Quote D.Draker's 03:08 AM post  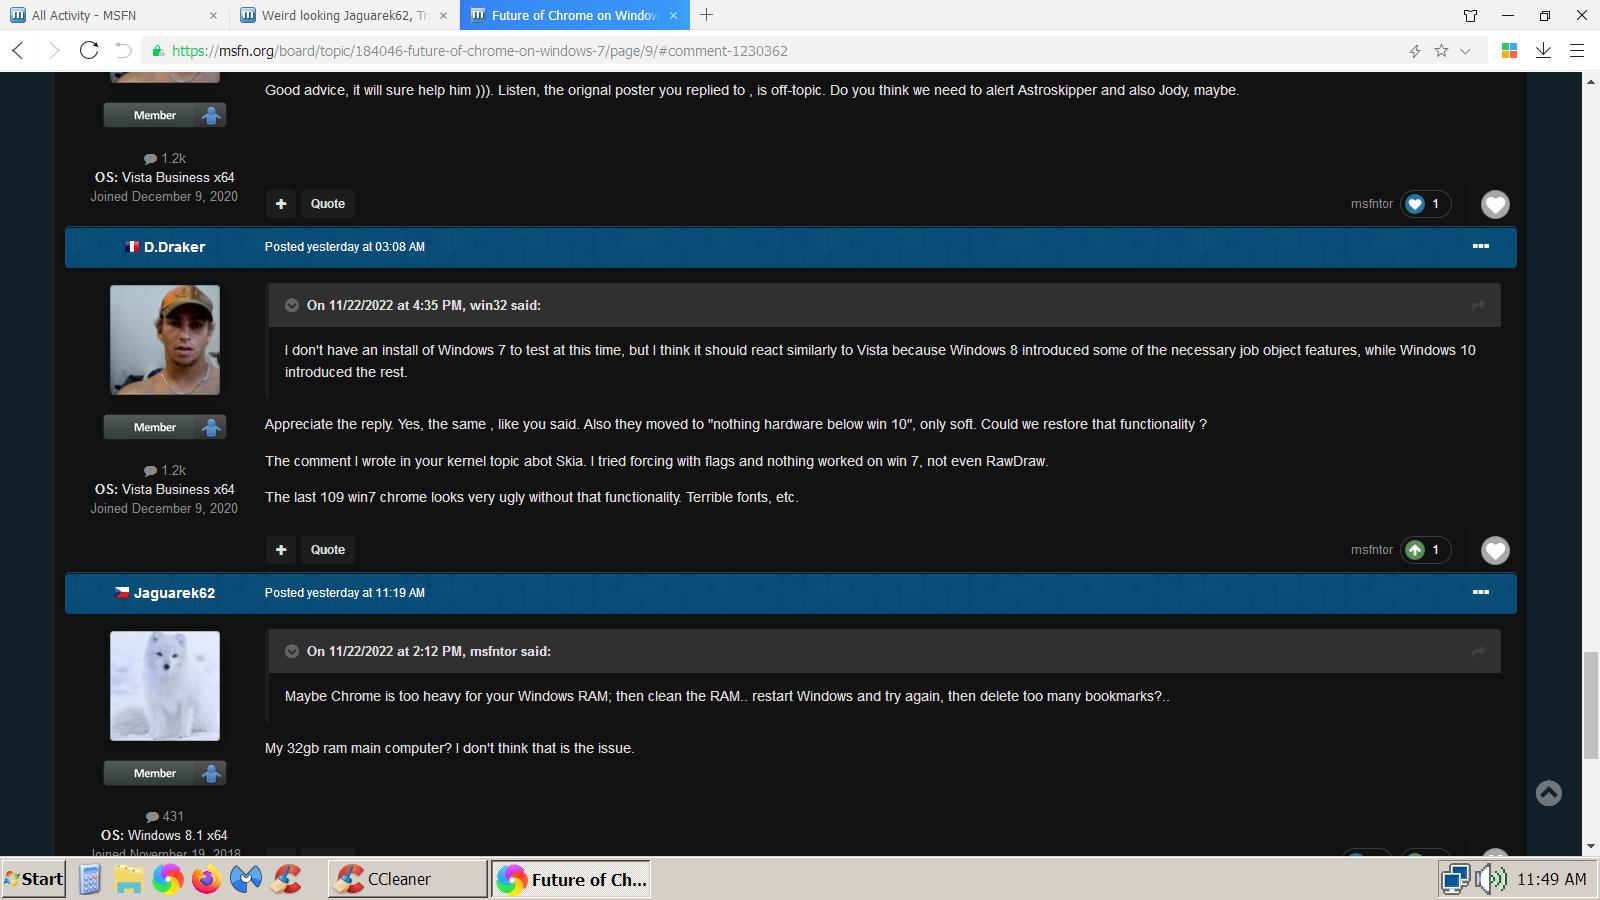[327, 550]
